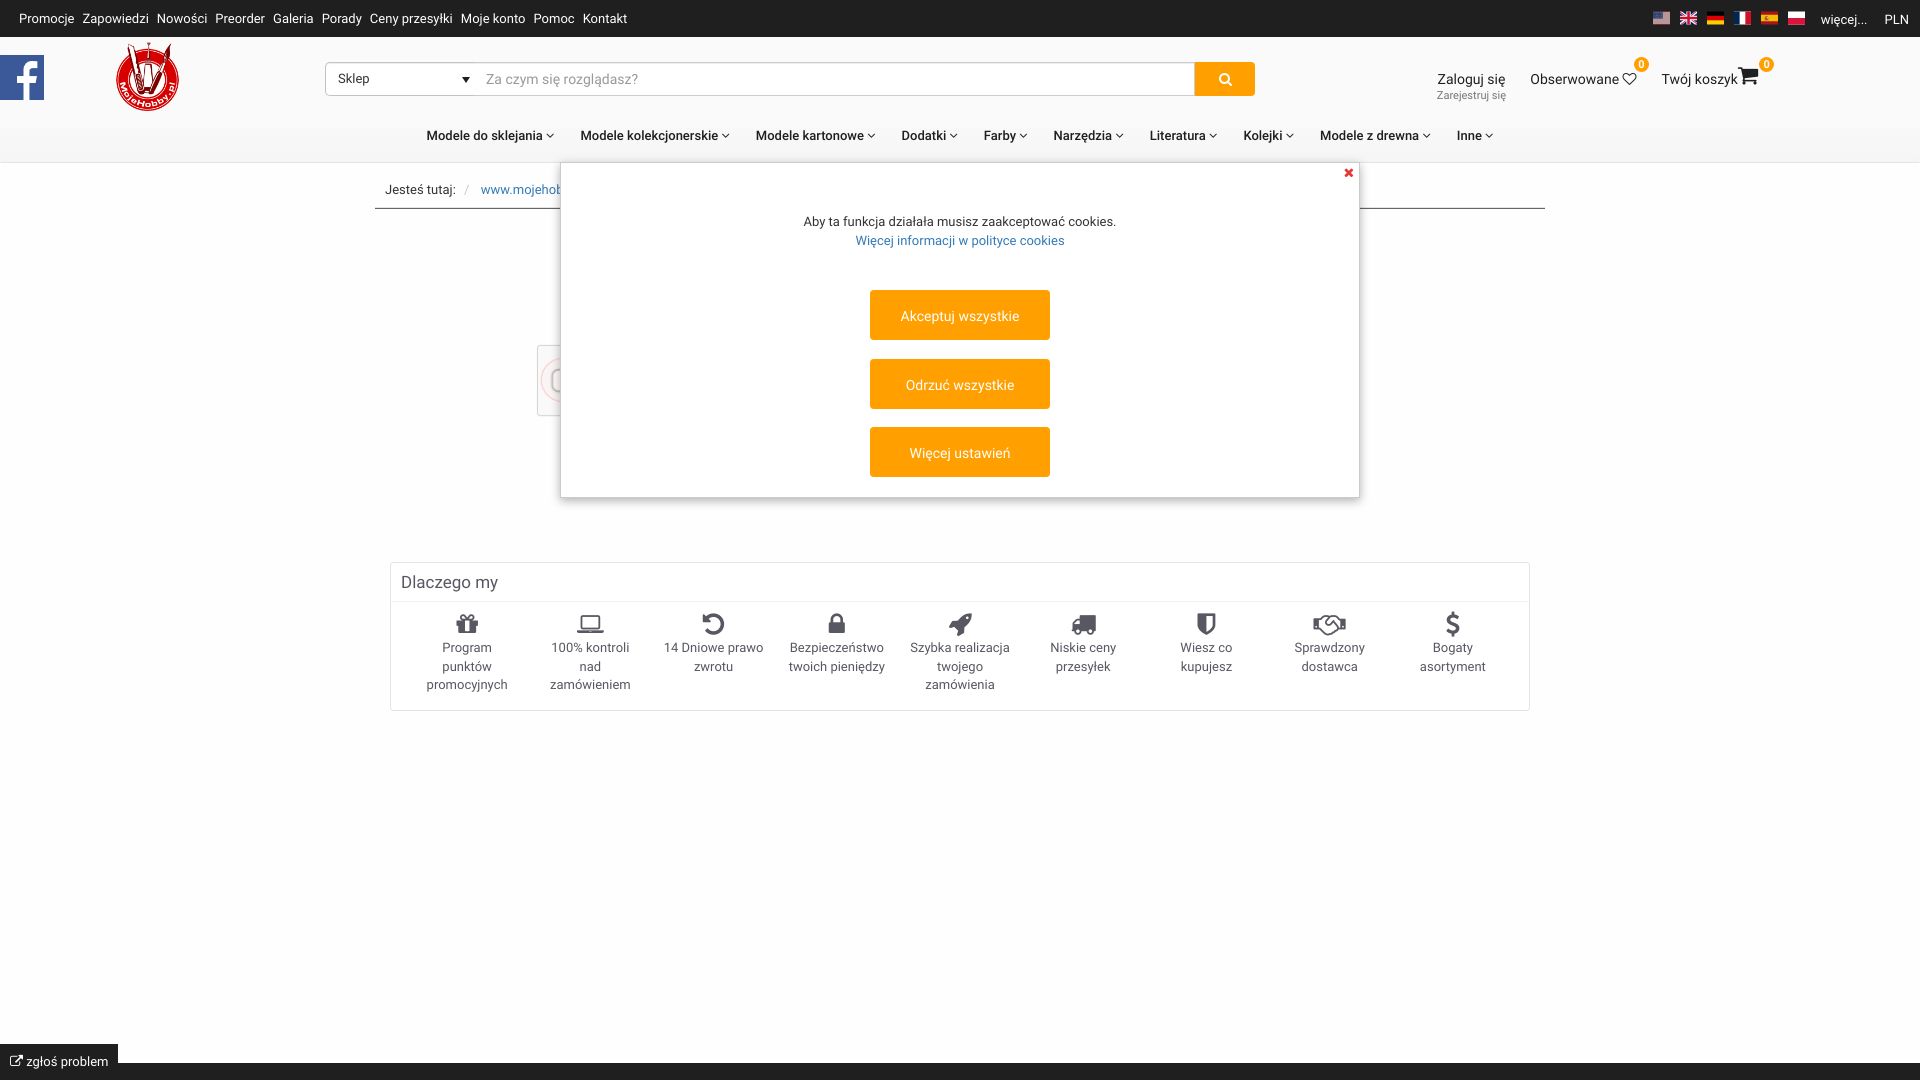Image resolution: width=1920 pixels, height=1080 pixels.
Task: Open Pomoc in top bar
Action: [554, 19]
